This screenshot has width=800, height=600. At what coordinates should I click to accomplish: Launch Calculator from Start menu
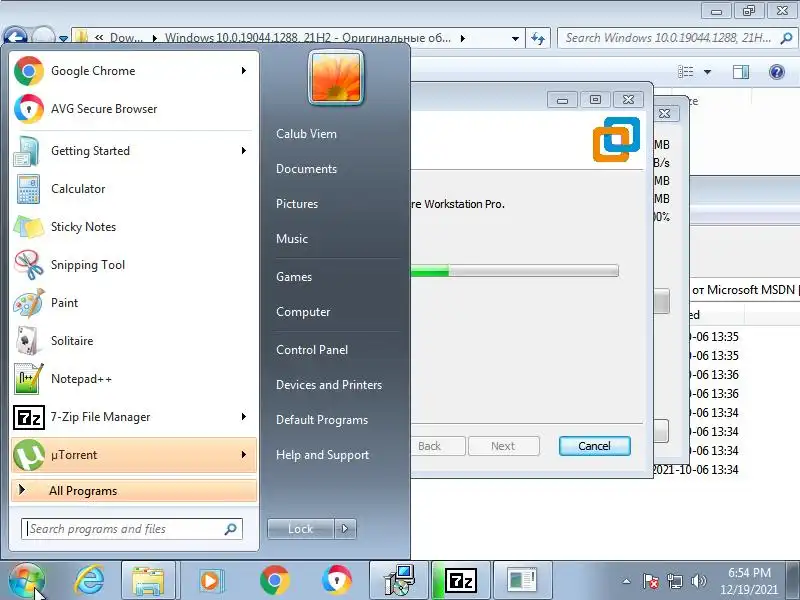(133, 189)
